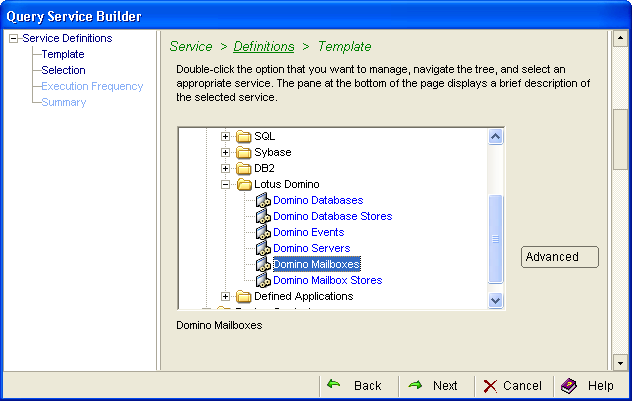Click the Domino Databases service icon
This screenshot has height=401, width=632.
coord(263,200)
